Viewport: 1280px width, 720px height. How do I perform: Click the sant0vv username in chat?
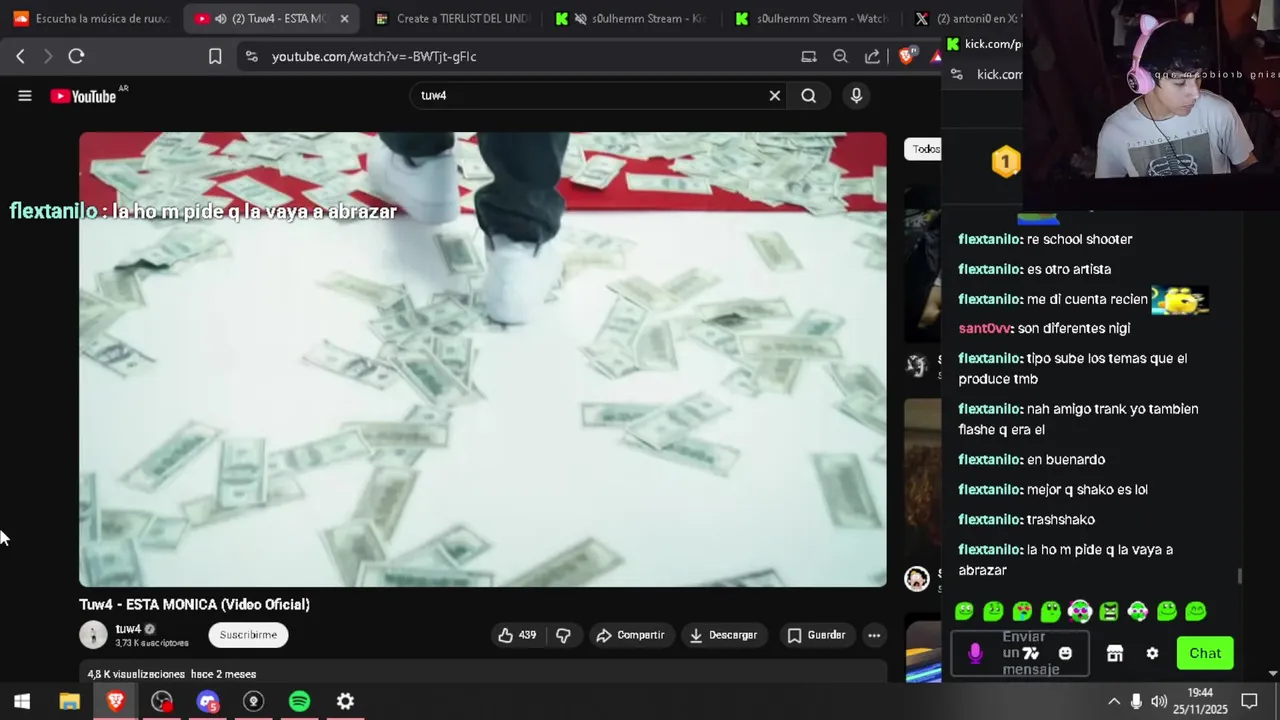985,328
